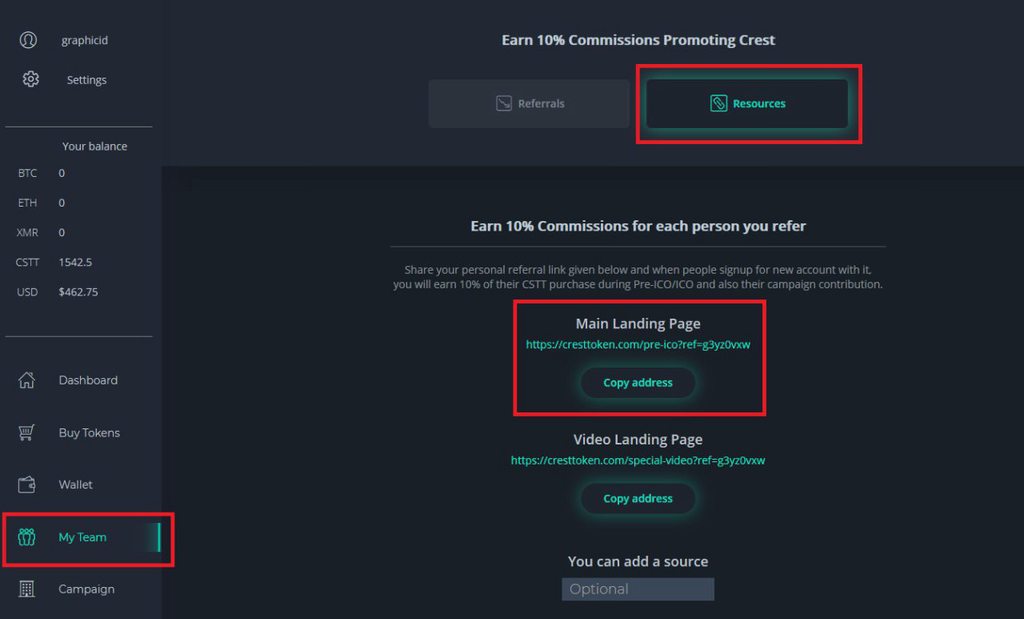
Task: Copy address for Main Landing Page
Action: [x=638, y=383]
